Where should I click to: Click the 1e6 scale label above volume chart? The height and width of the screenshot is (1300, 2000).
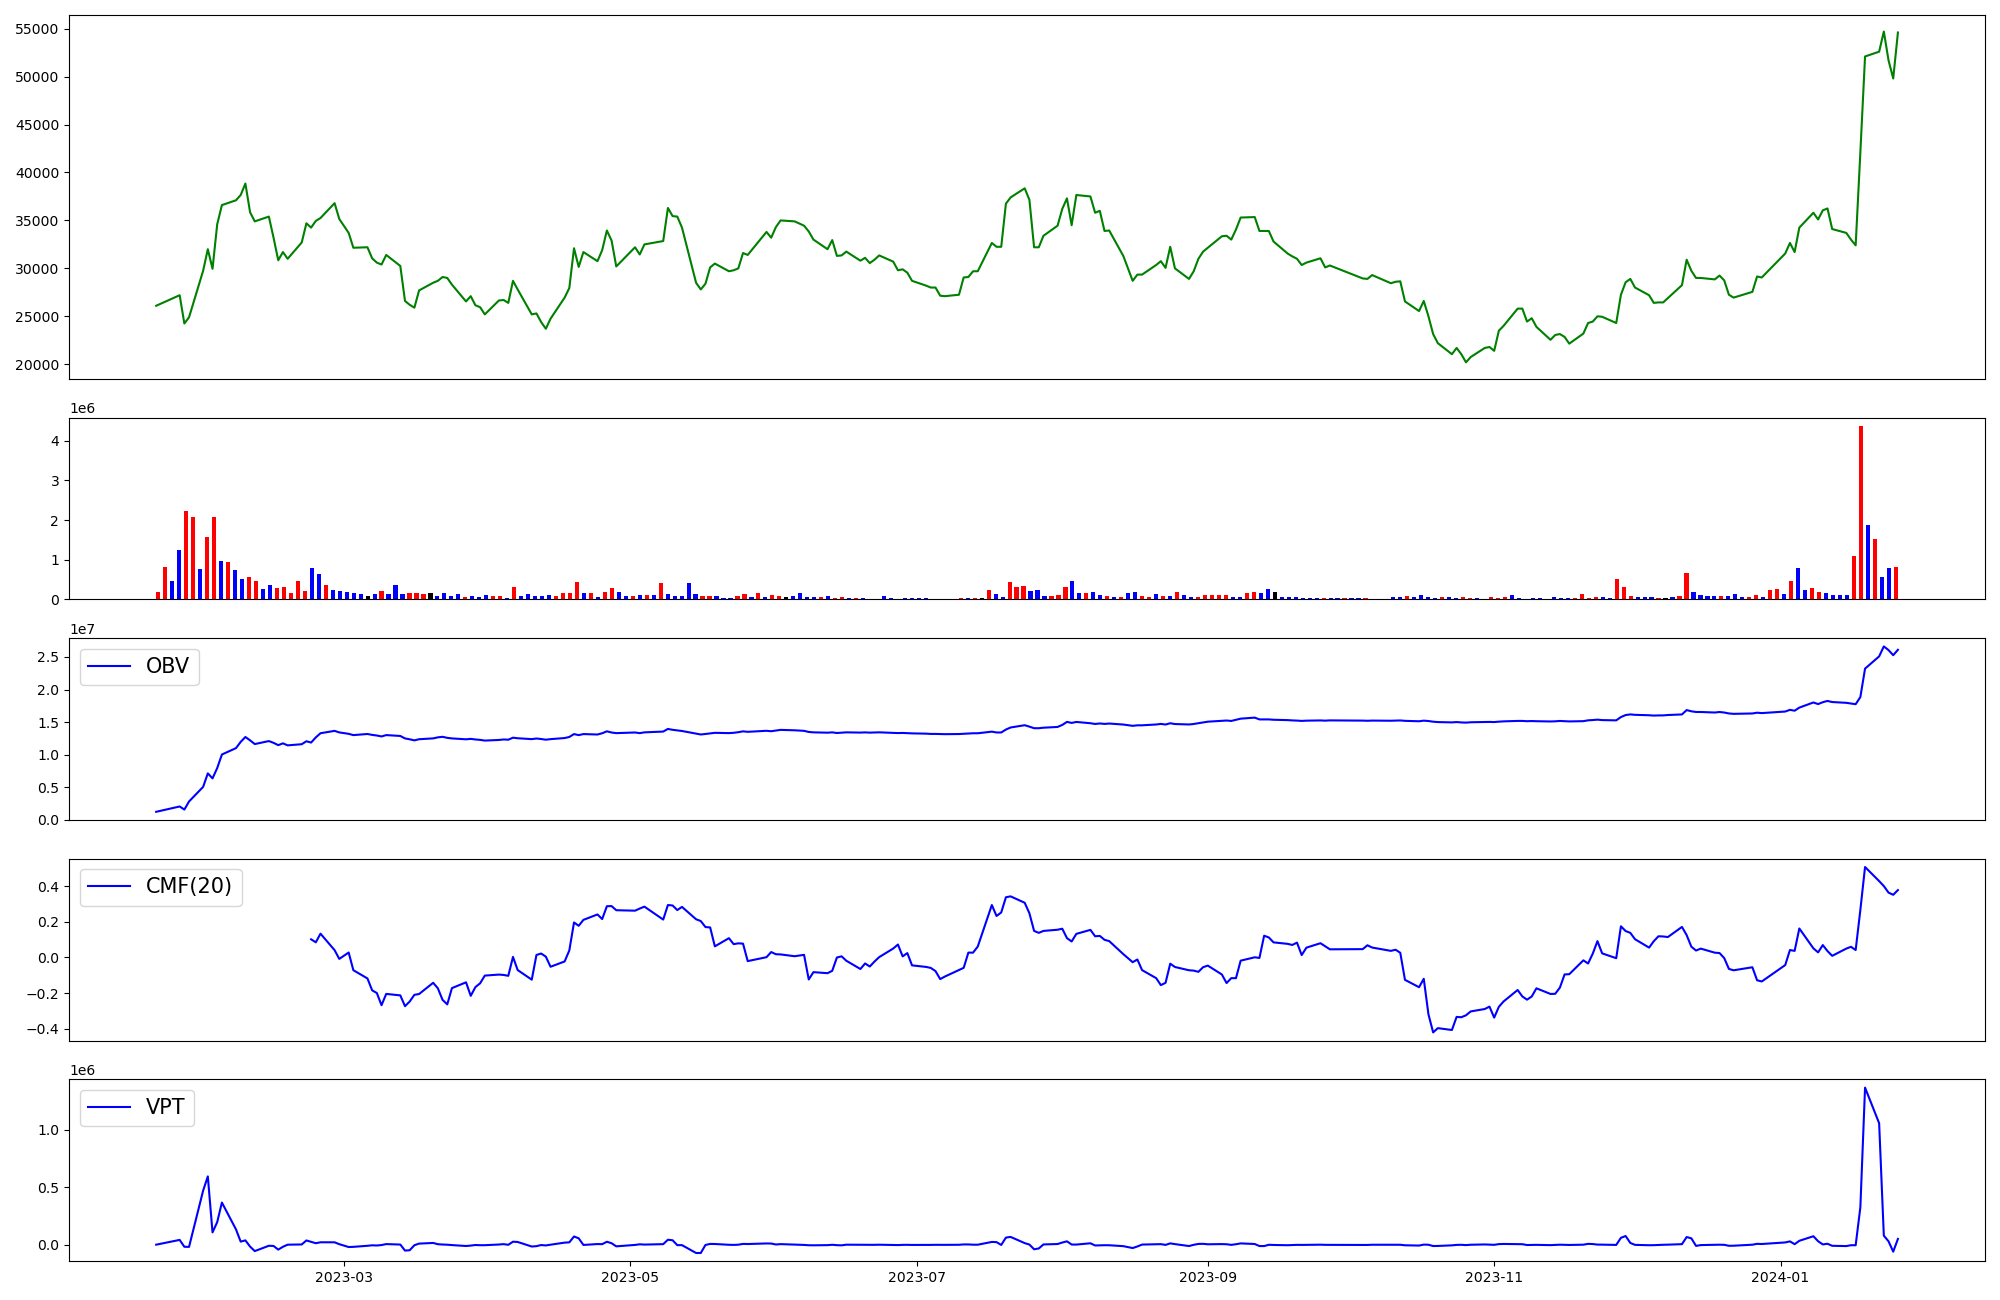[x=83, y=409]
